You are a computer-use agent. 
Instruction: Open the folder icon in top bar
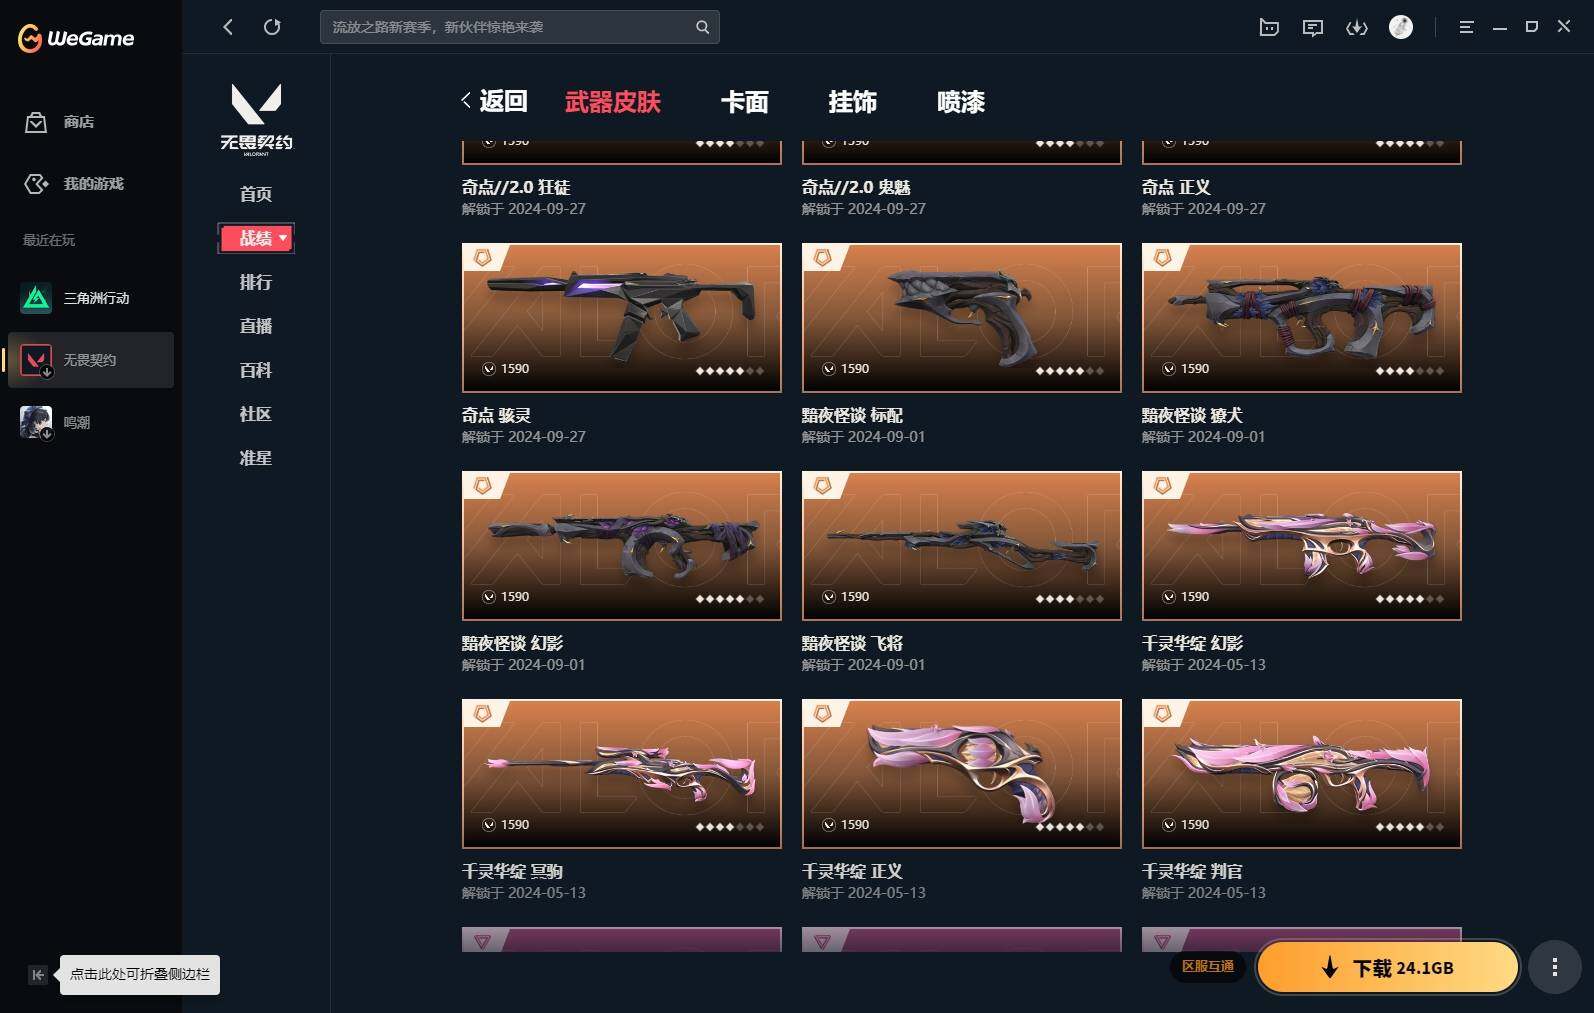point(1269,28)
